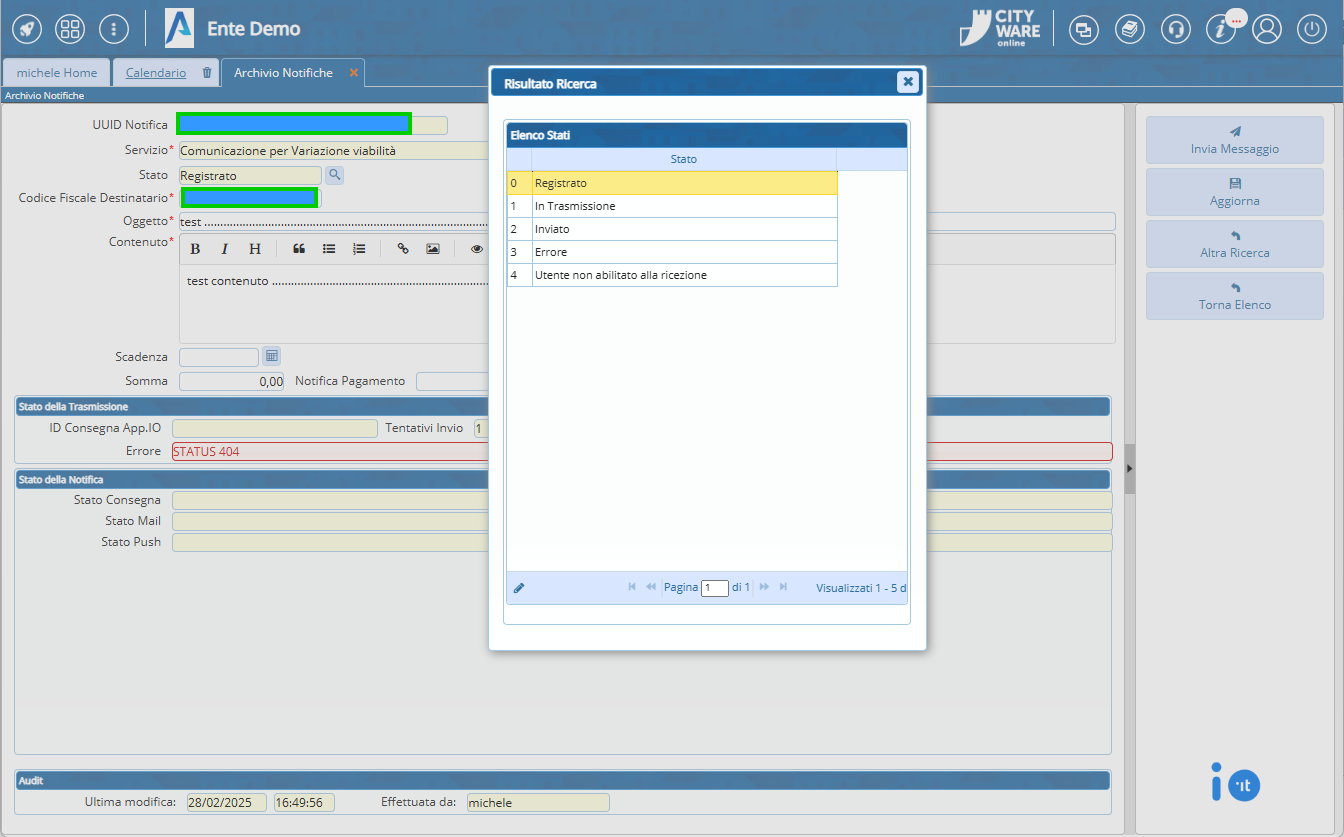This screenshot has width=1344, height=837.
Task: Click the rocket launcher icon in header
Action: click(27, 29)
